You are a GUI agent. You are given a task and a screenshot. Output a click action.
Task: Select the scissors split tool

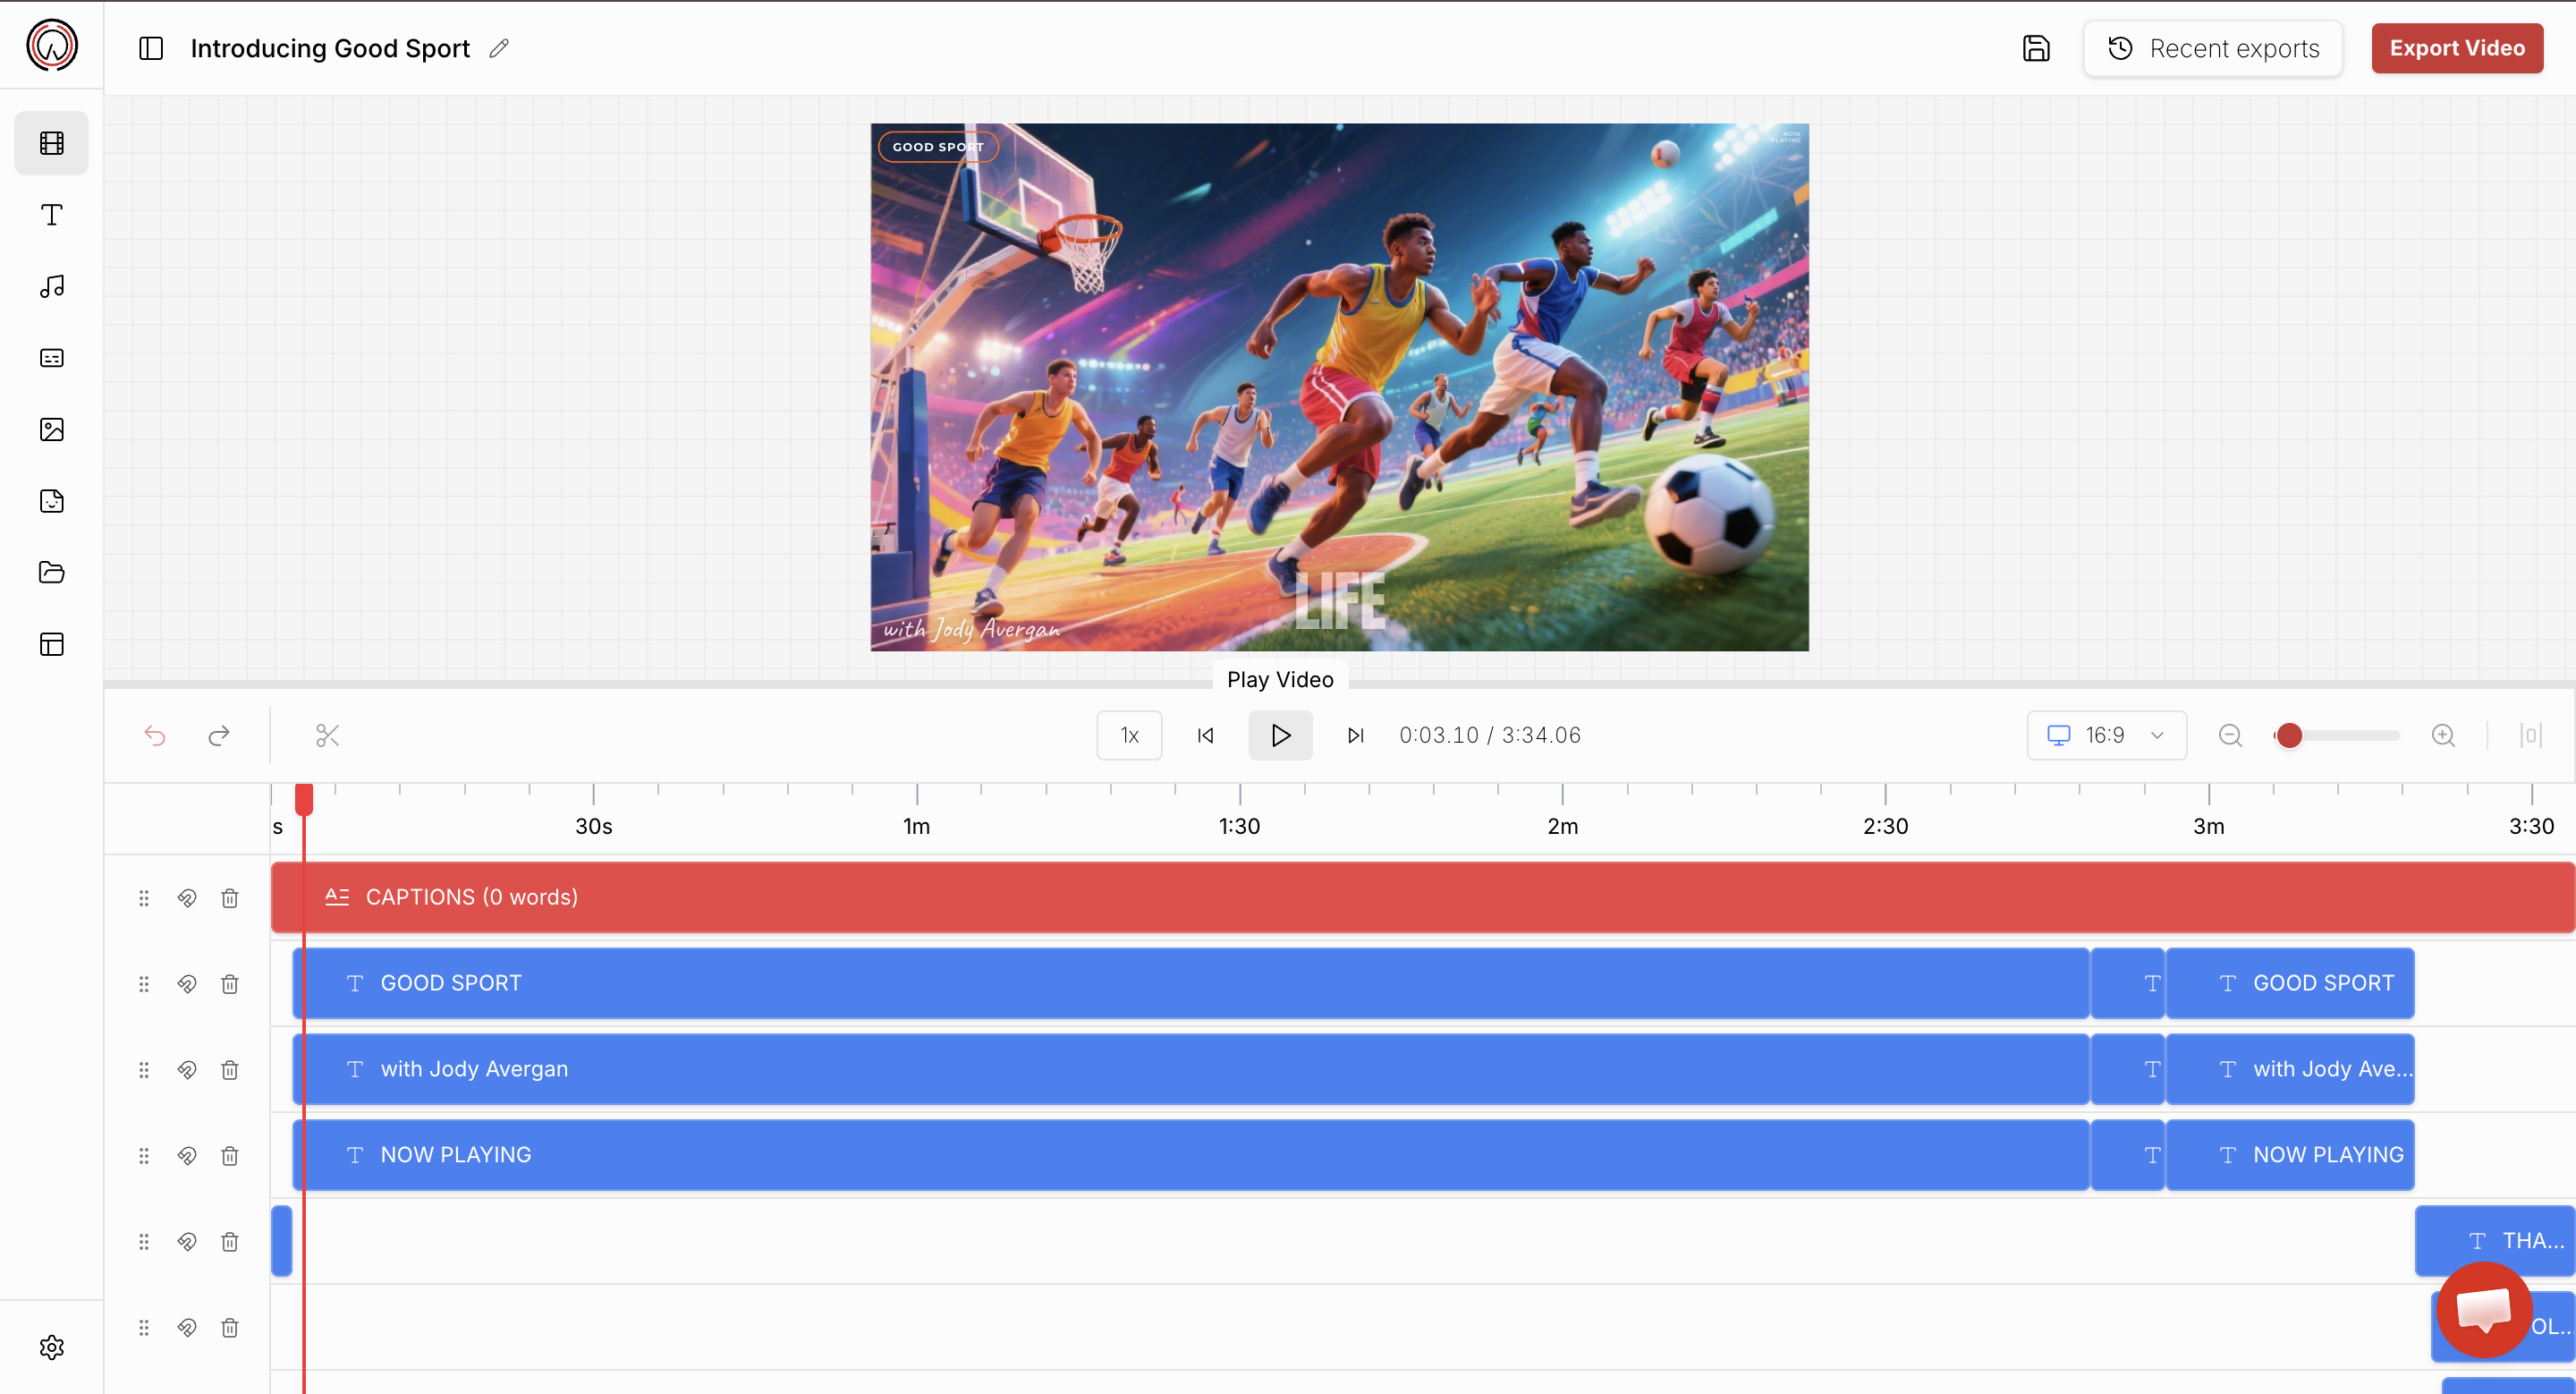[x=328, y=736]
